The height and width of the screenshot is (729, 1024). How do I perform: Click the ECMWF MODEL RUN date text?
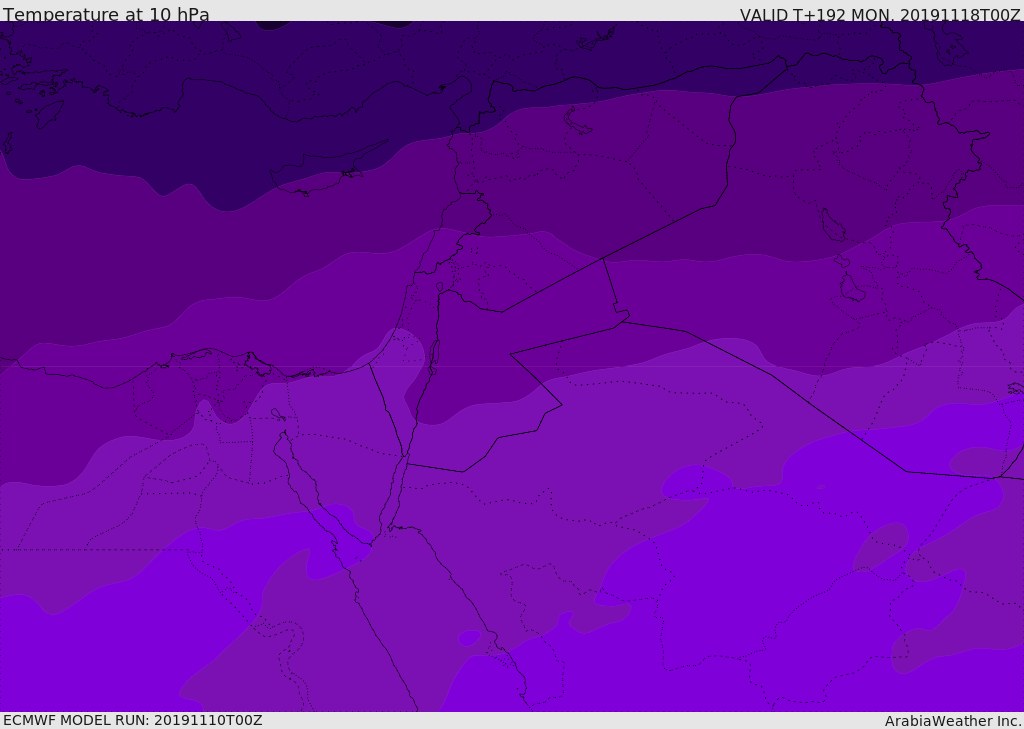tap(132, 720)
